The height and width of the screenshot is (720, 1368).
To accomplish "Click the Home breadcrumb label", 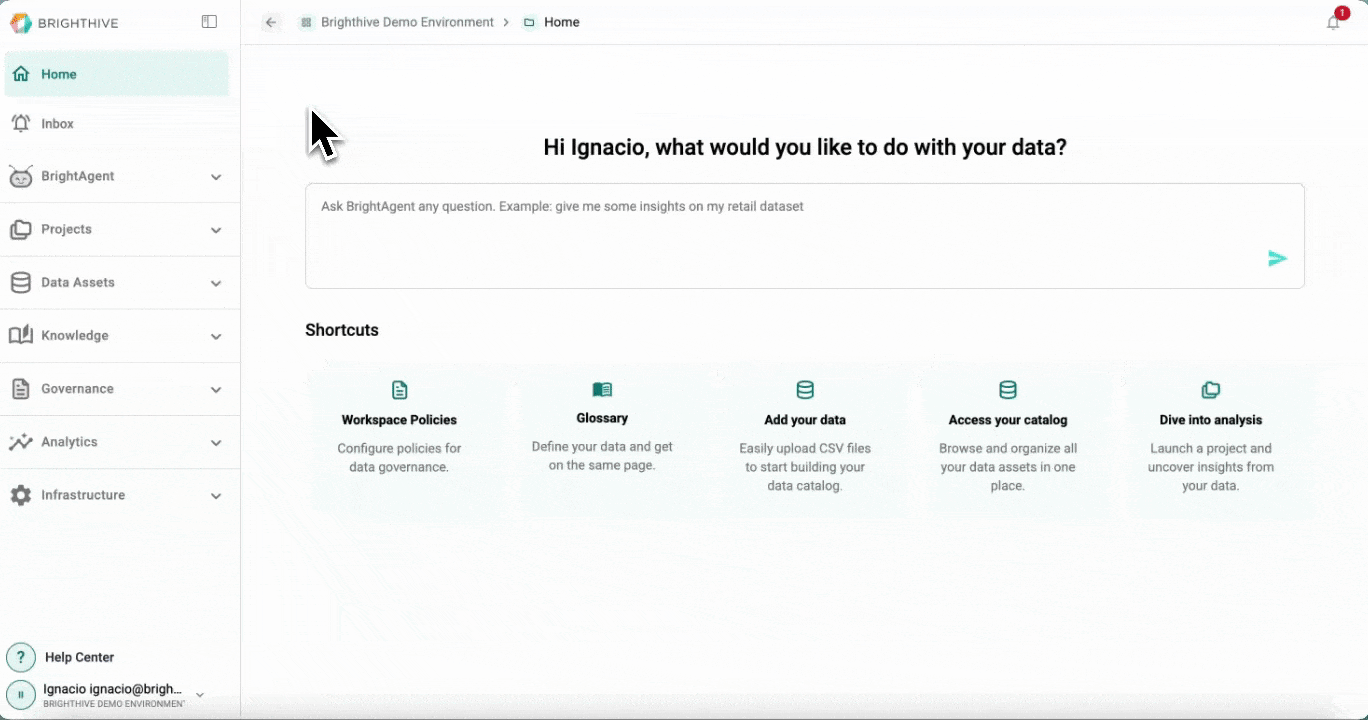I will click(562, 22).
